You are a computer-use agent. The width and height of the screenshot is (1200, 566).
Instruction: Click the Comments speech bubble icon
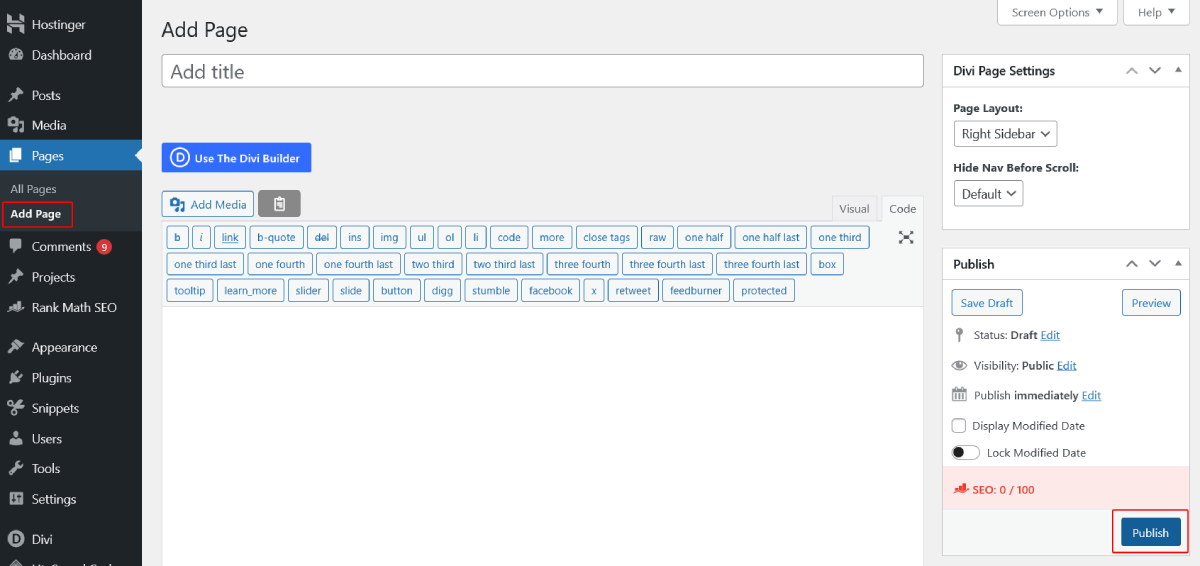[16, 246]
